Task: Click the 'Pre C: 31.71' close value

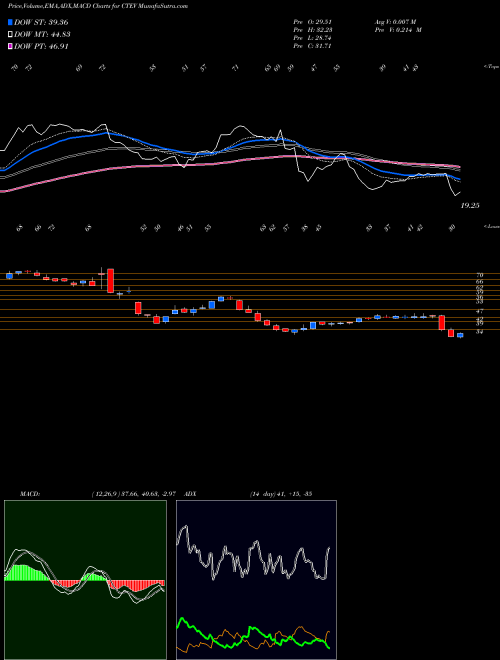Action: (x=313, y=46)
